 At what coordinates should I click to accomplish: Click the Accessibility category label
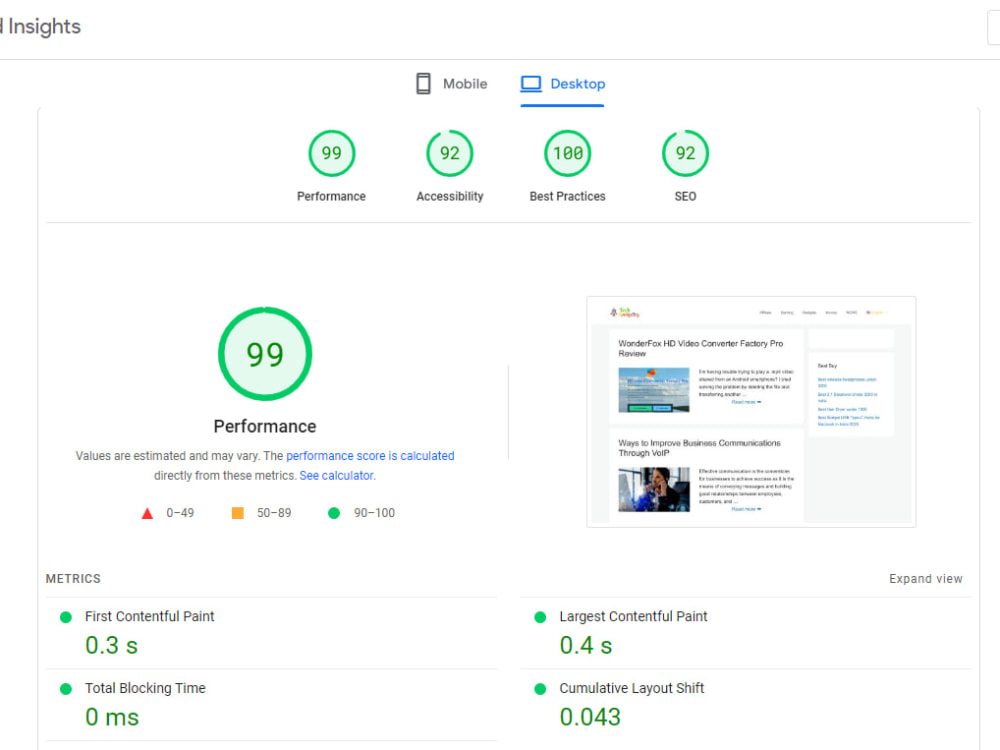click(x=450, y=196)
